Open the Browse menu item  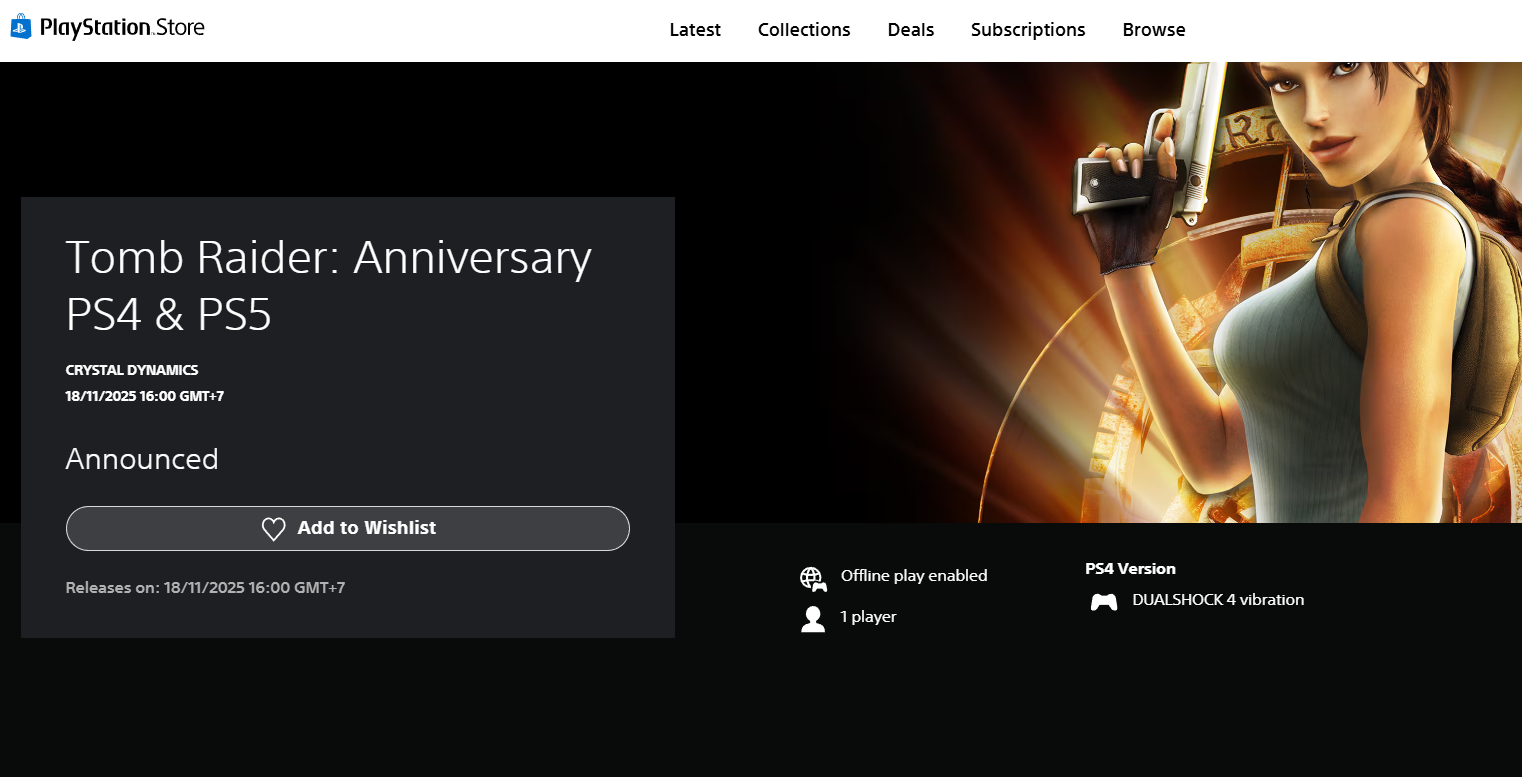coord(1153,30)
